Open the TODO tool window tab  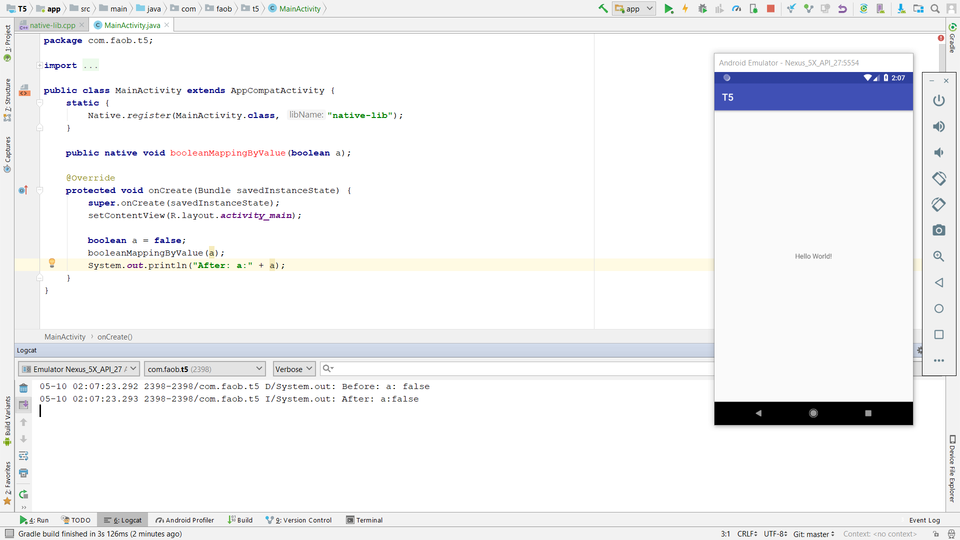click(76, 520)
